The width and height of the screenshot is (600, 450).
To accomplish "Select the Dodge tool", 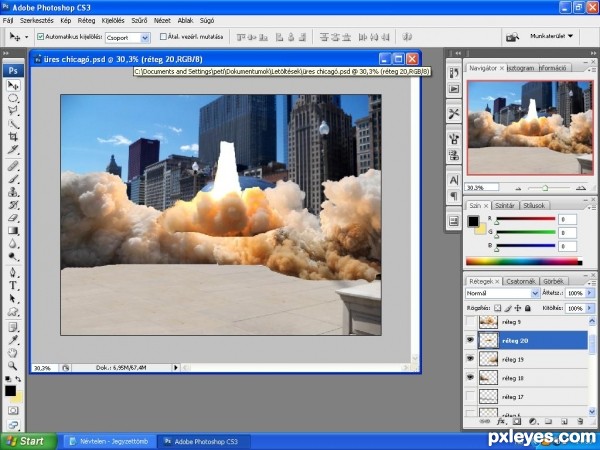I will pos(13,256).
